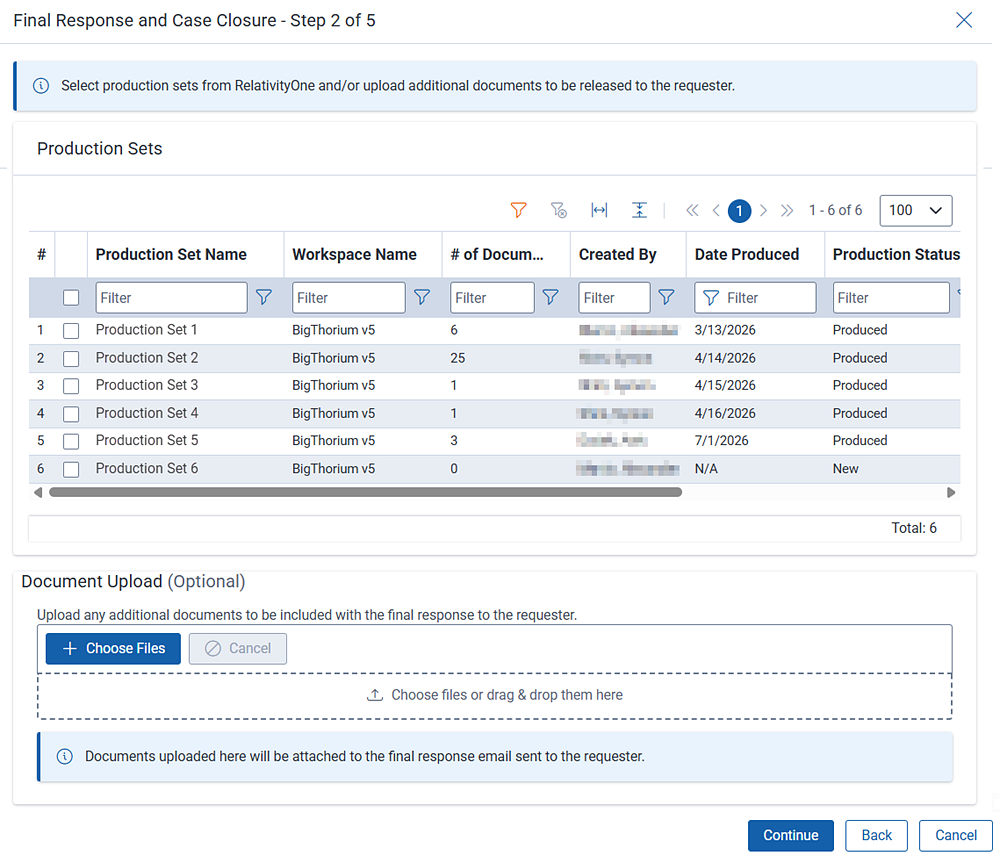Open the Date Produced filter field
Screen dimensions: 1000x863
[755, 298]
